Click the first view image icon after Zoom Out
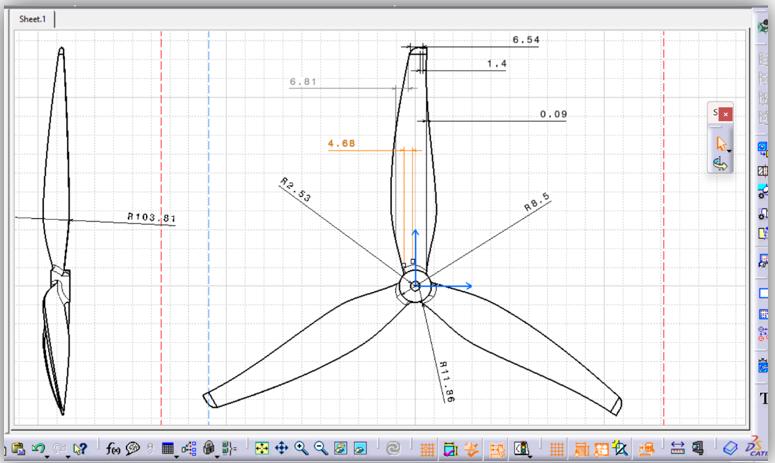The height and width of the screenshot is (463, 775). (341, 448)
